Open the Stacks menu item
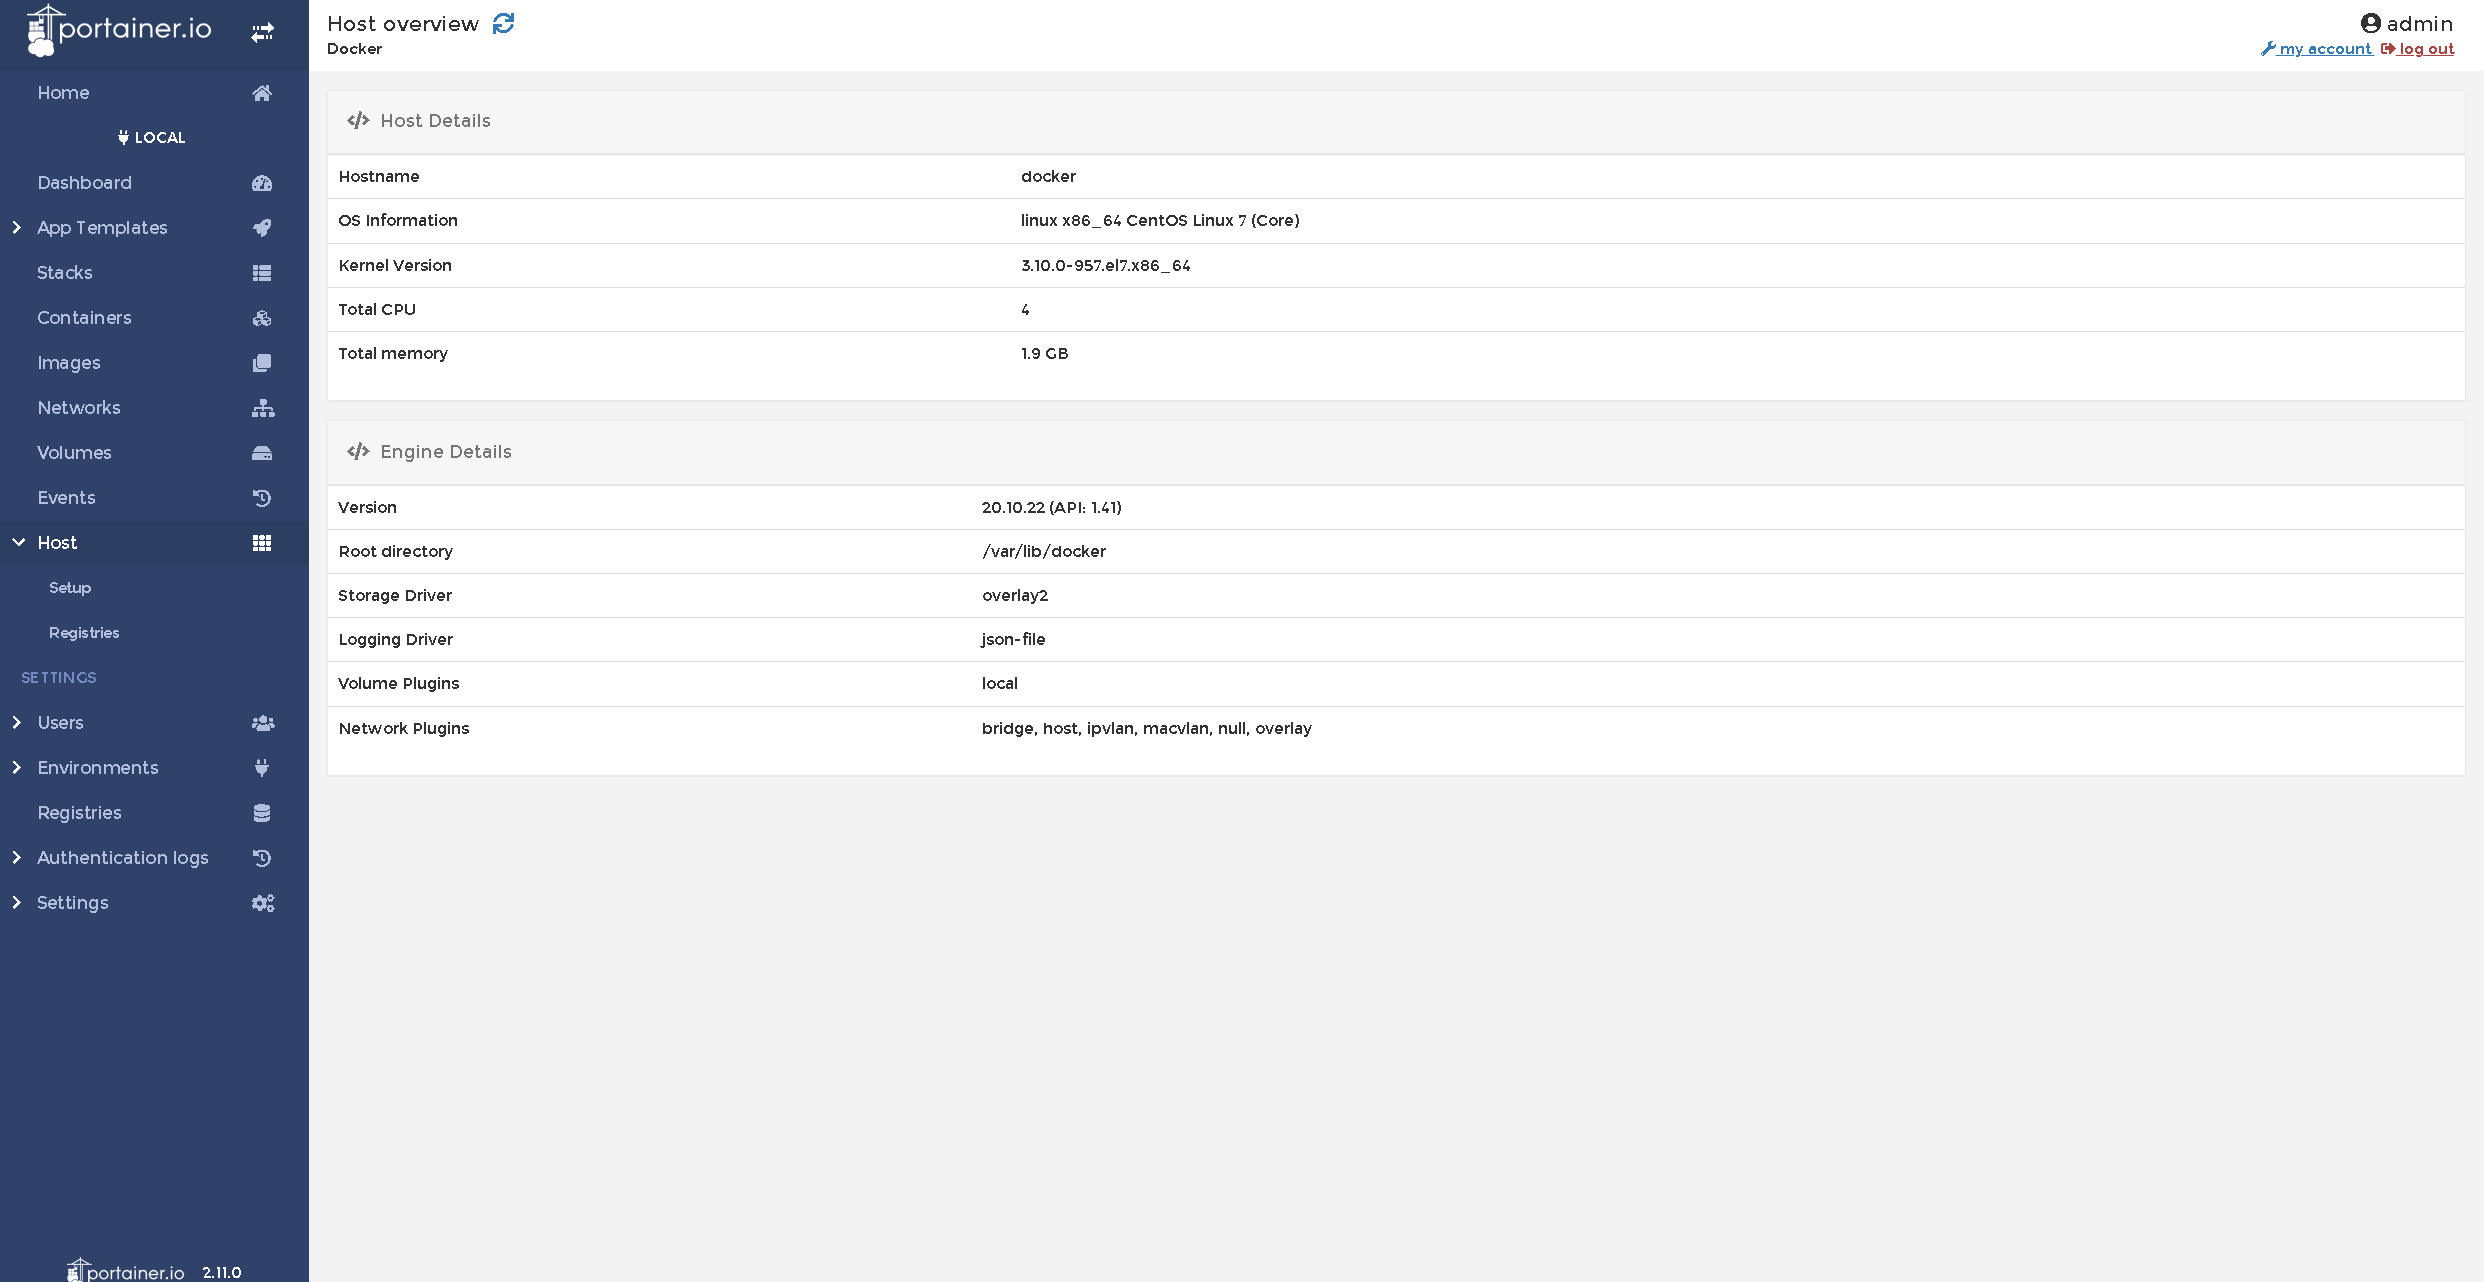 65,273
